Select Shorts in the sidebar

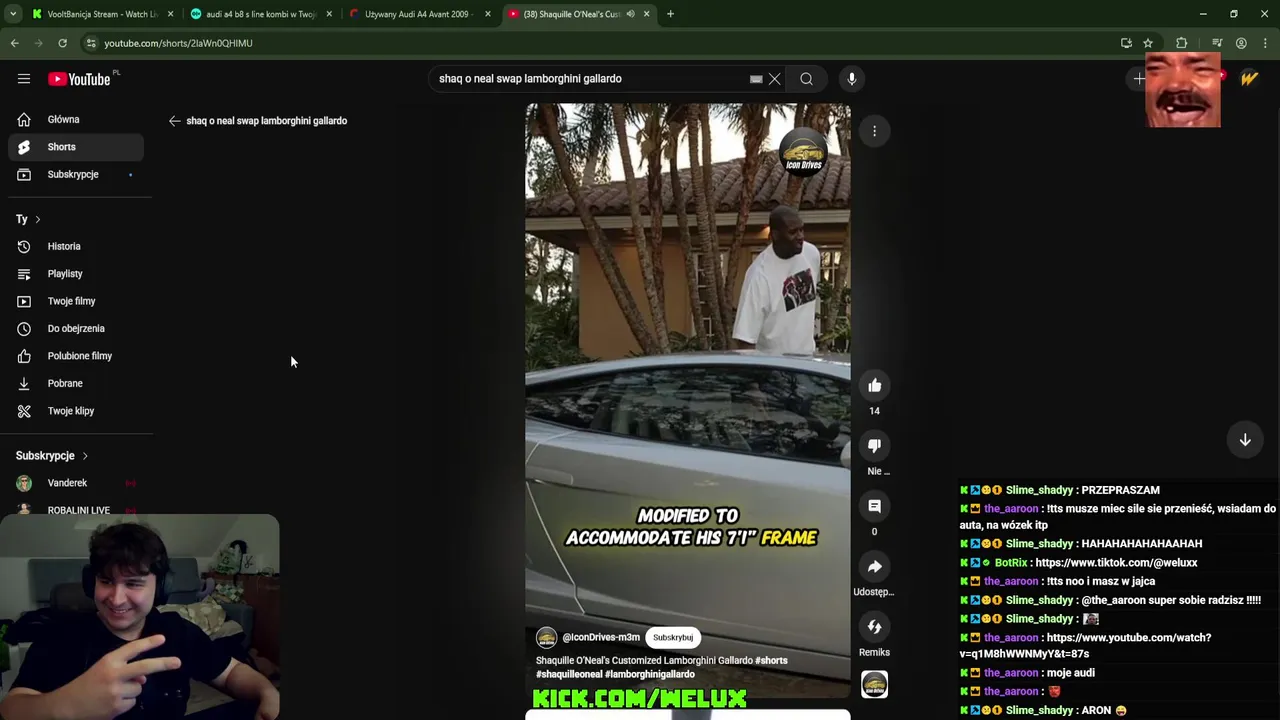click(76, 147)
